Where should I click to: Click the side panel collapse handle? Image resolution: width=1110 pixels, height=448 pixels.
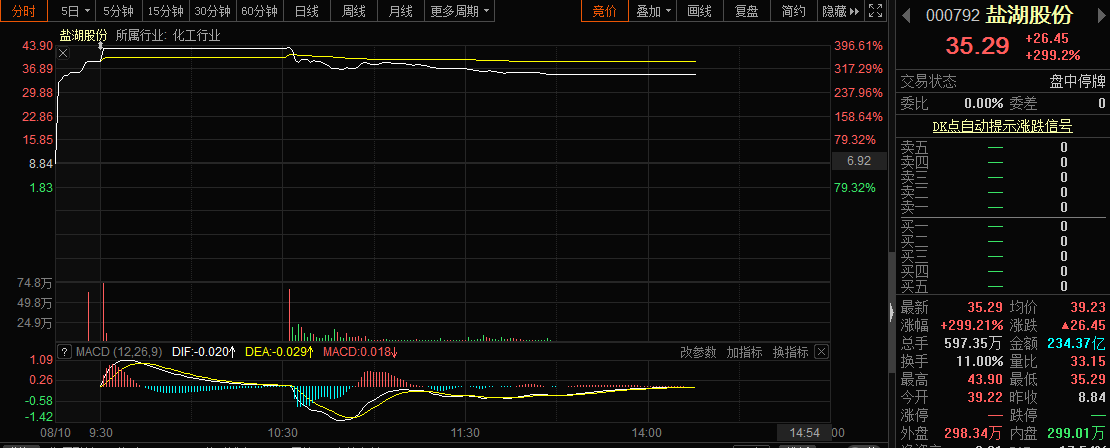891,310
